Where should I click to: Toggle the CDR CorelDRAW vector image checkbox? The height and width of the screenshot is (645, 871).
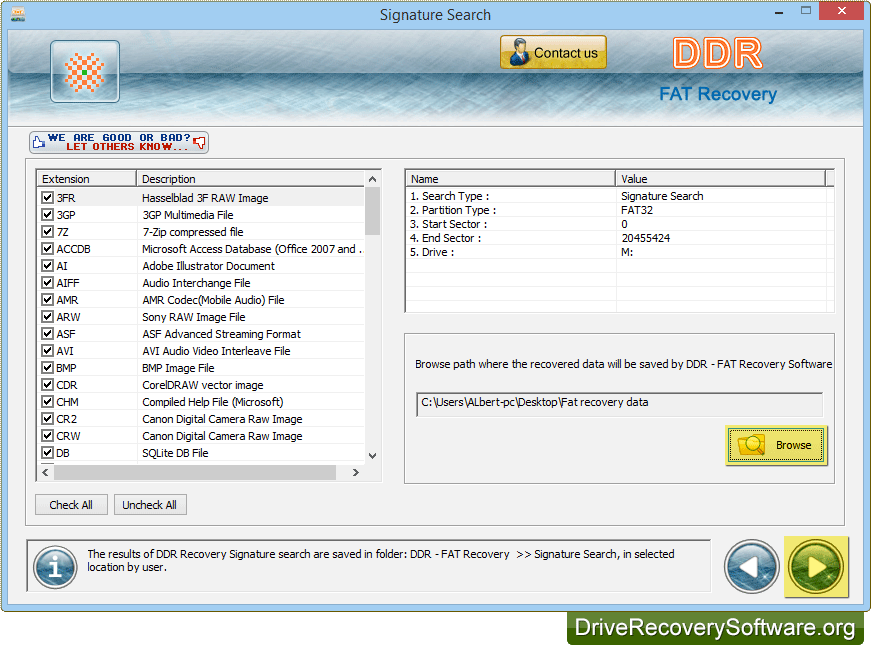pyautogui.click(x=47, y=385)
